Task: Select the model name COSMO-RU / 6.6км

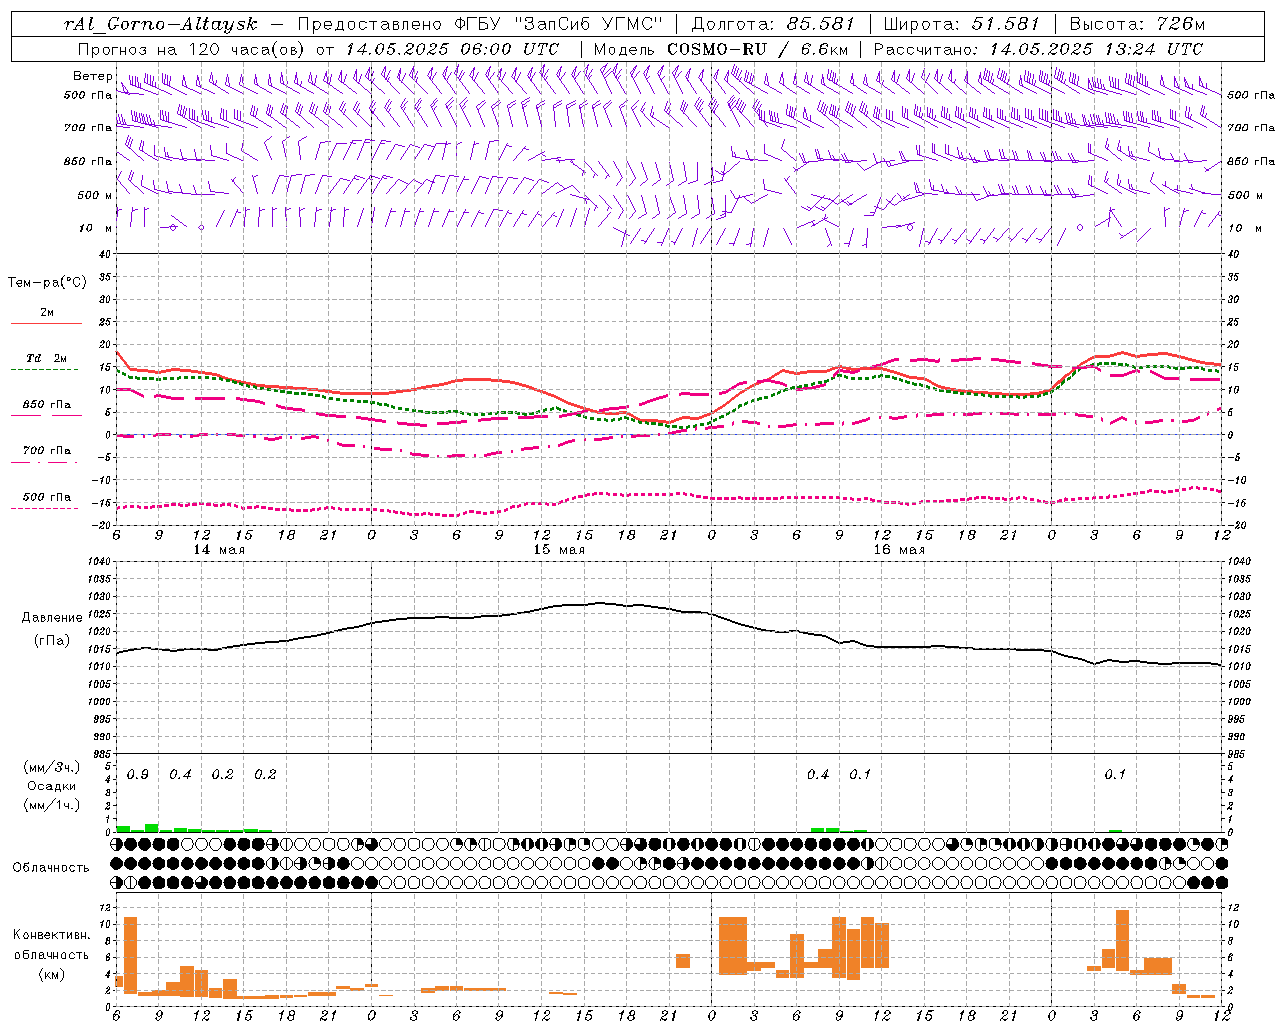Action: coord(757,49)
